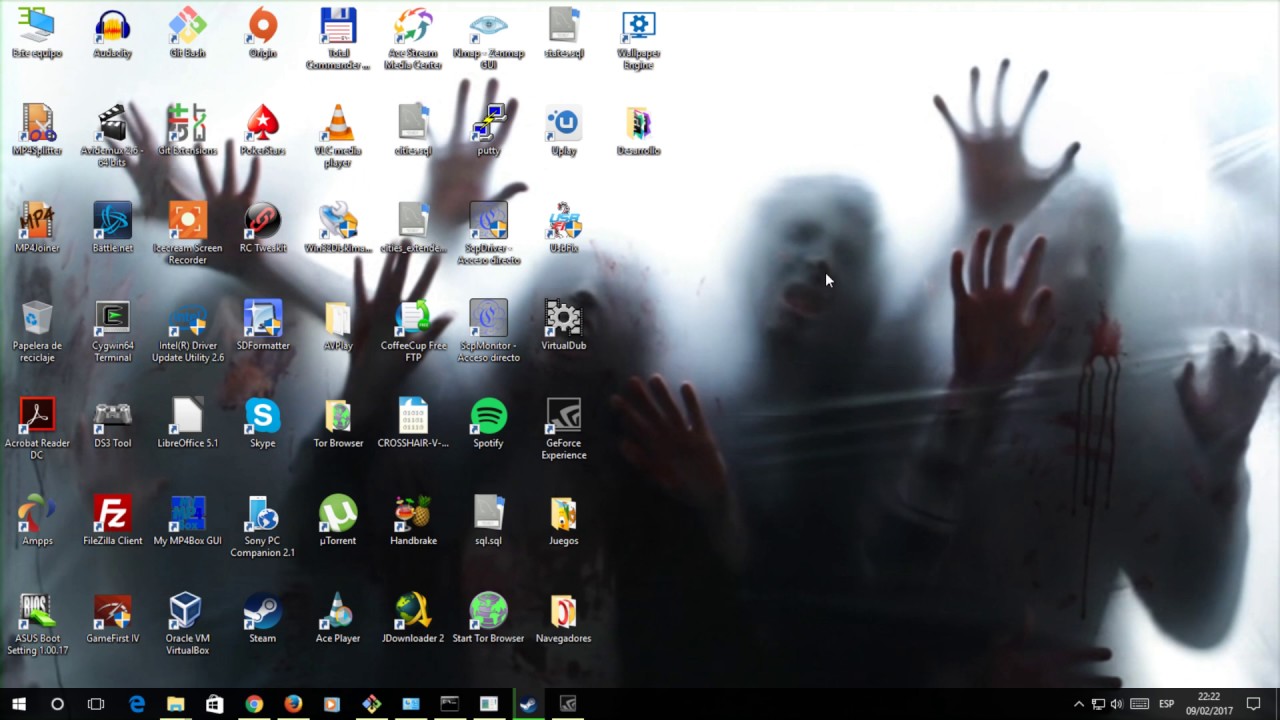Open the Start menu
The width and height of the screenshot is (1280, 720).
(x=19, y=705)
